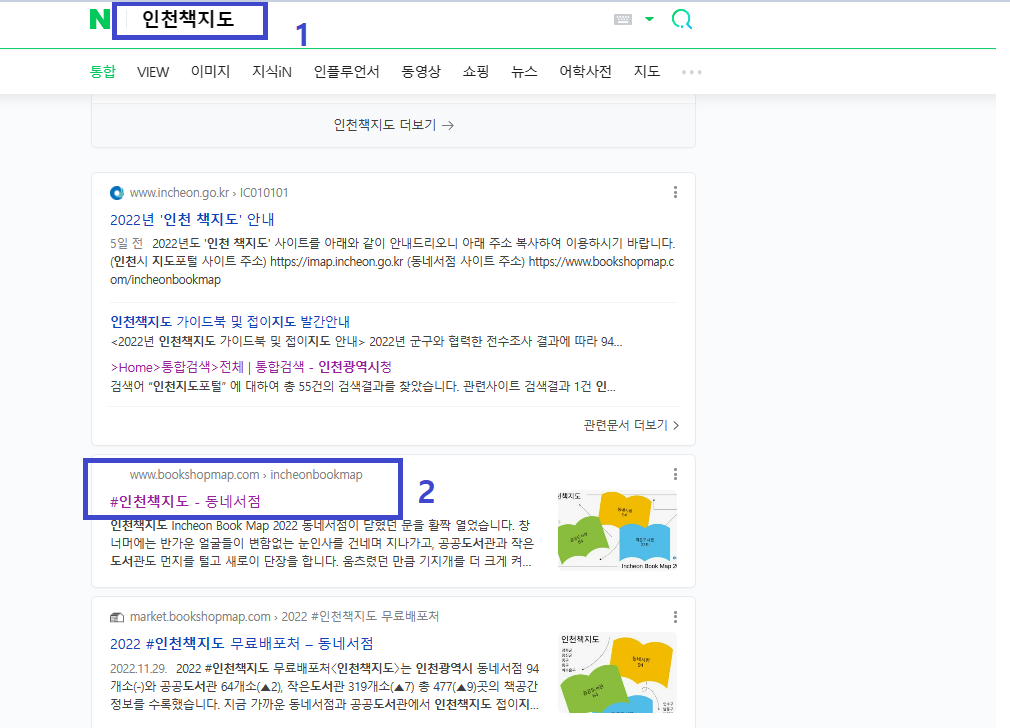Switch to the 뉴스 tab
This screenshot has width=1010, height=728.
pos(524,72)
